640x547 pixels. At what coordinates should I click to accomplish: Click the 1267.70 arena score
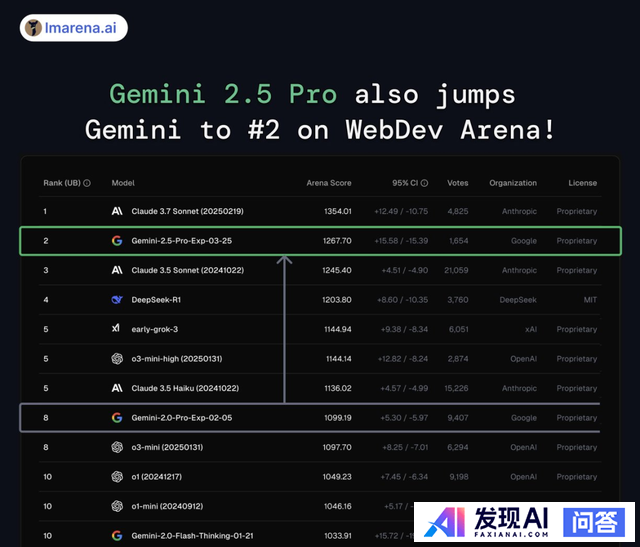[337, 241]
